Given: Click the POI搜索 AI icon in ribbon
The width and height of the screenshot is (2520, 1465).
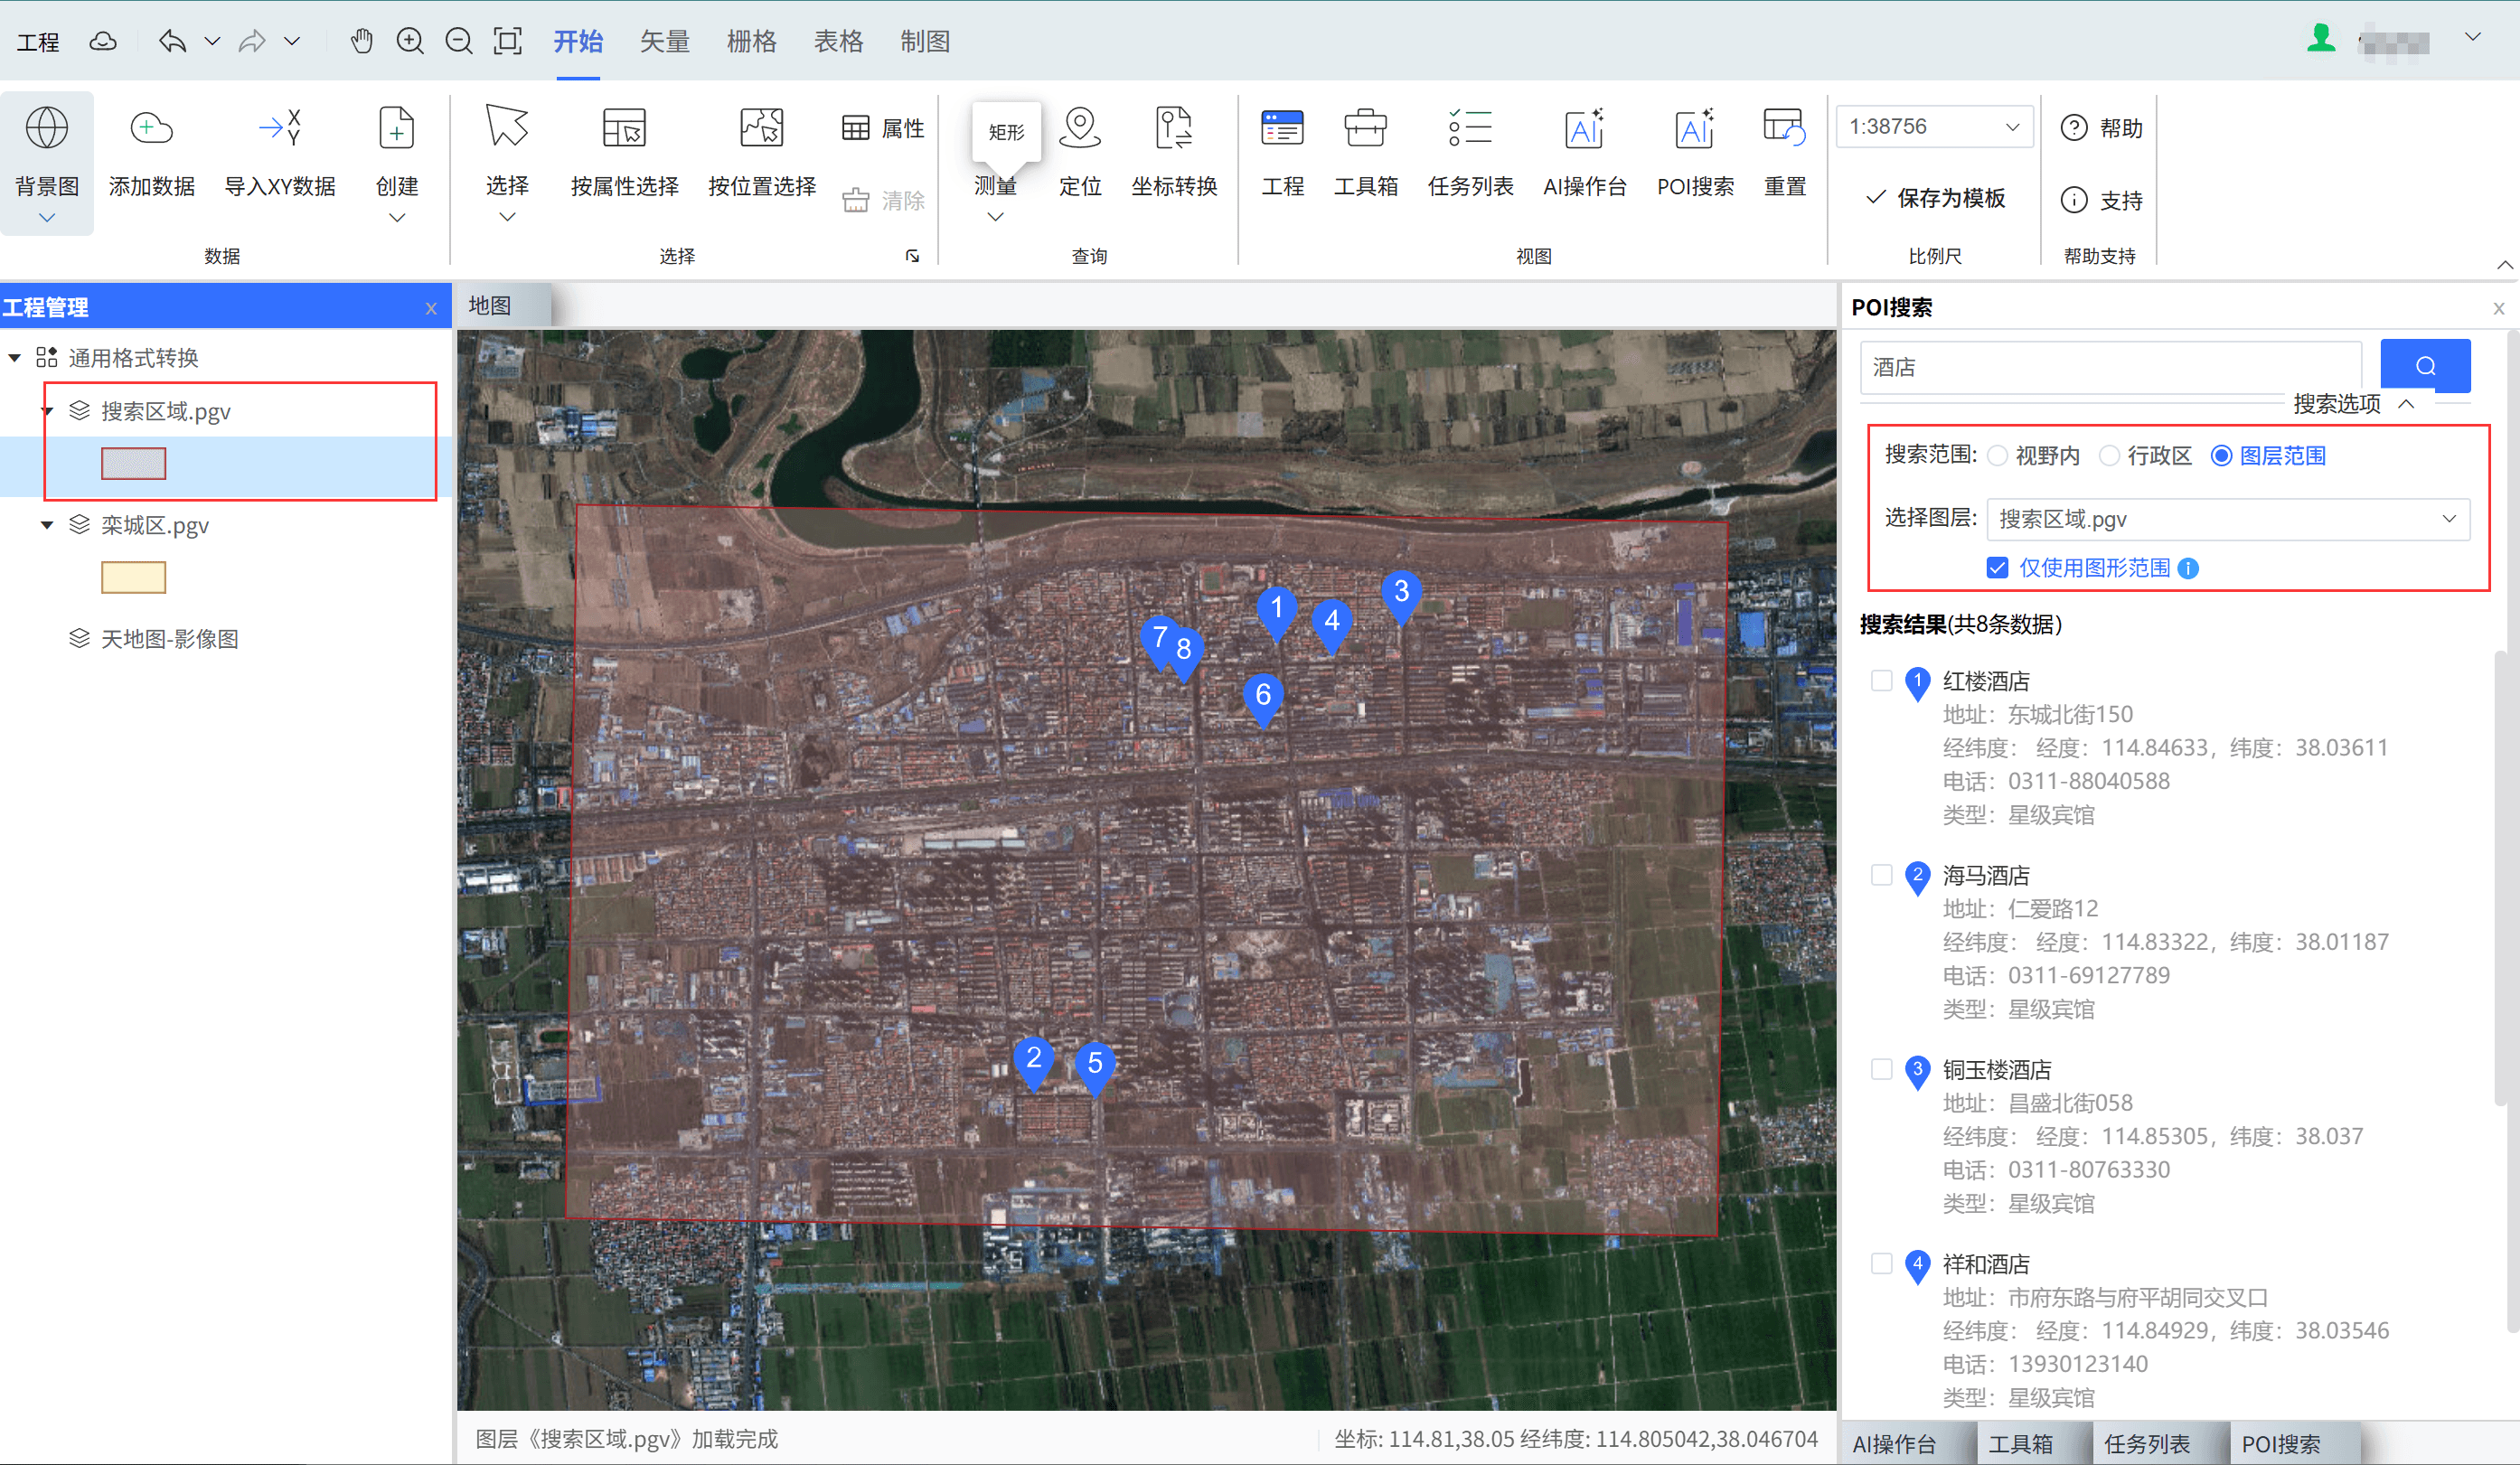Looking at the screenshot, I should [1694, 130].
